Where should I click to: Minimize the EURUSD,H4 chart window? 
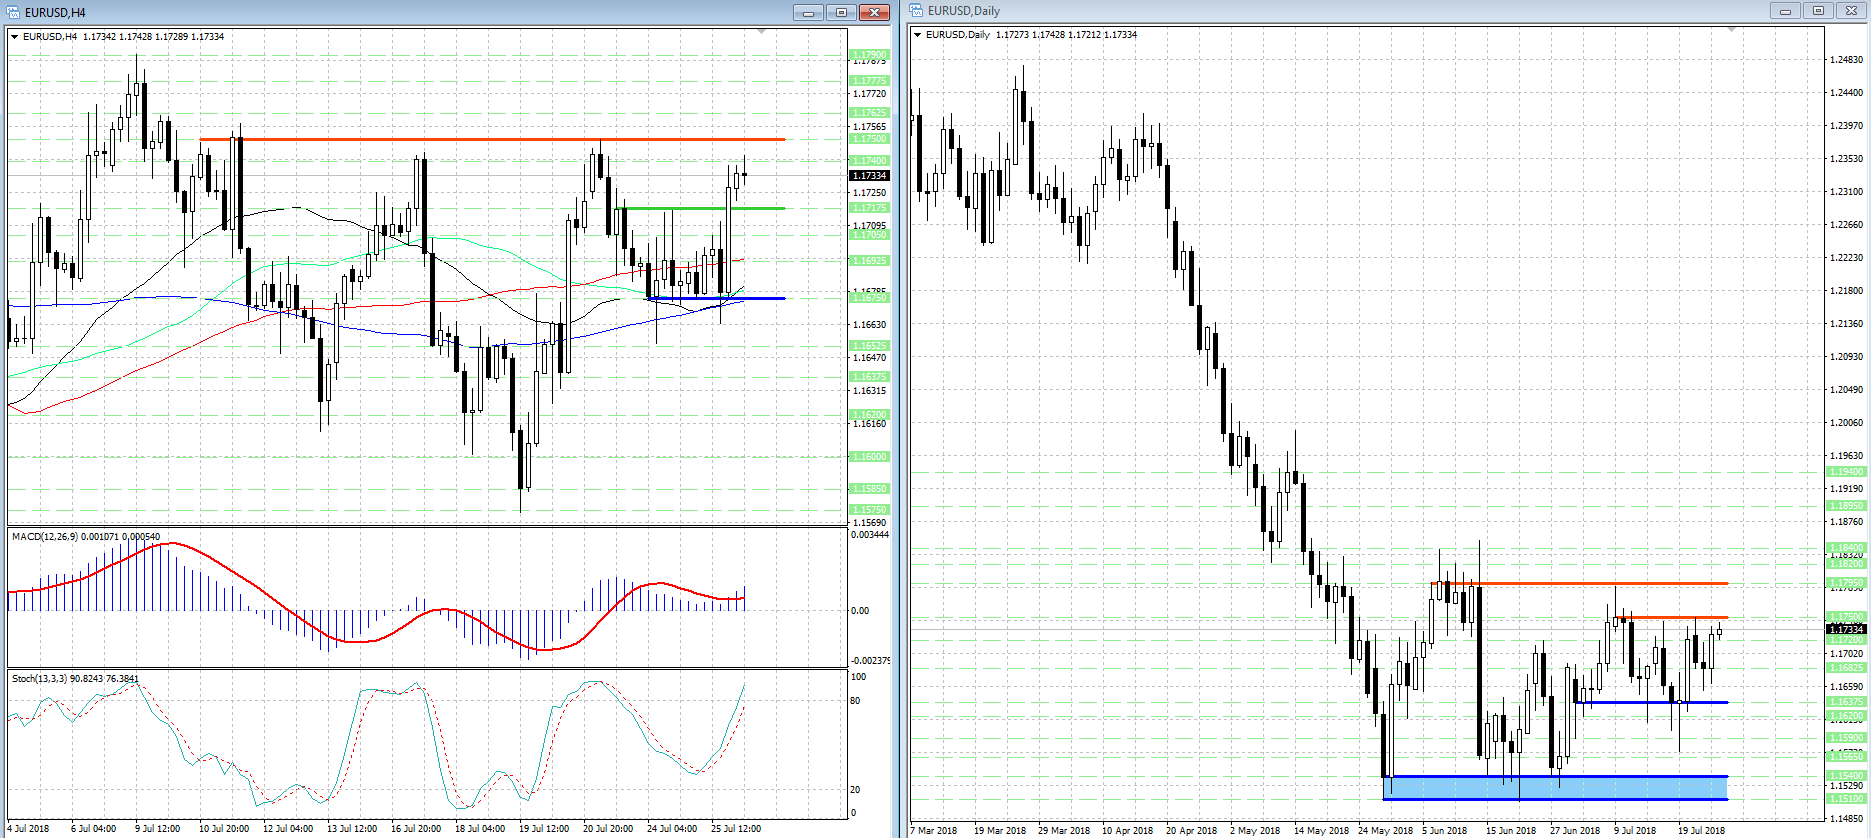click(809, 12)
